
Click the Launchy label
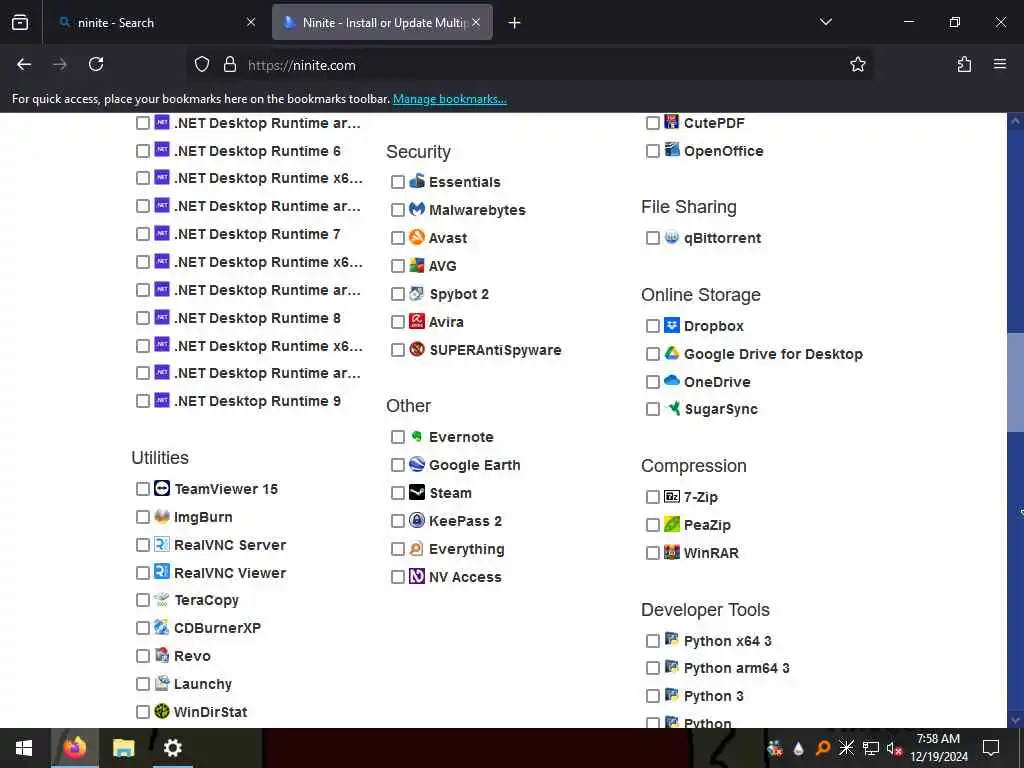coord(202,684)
